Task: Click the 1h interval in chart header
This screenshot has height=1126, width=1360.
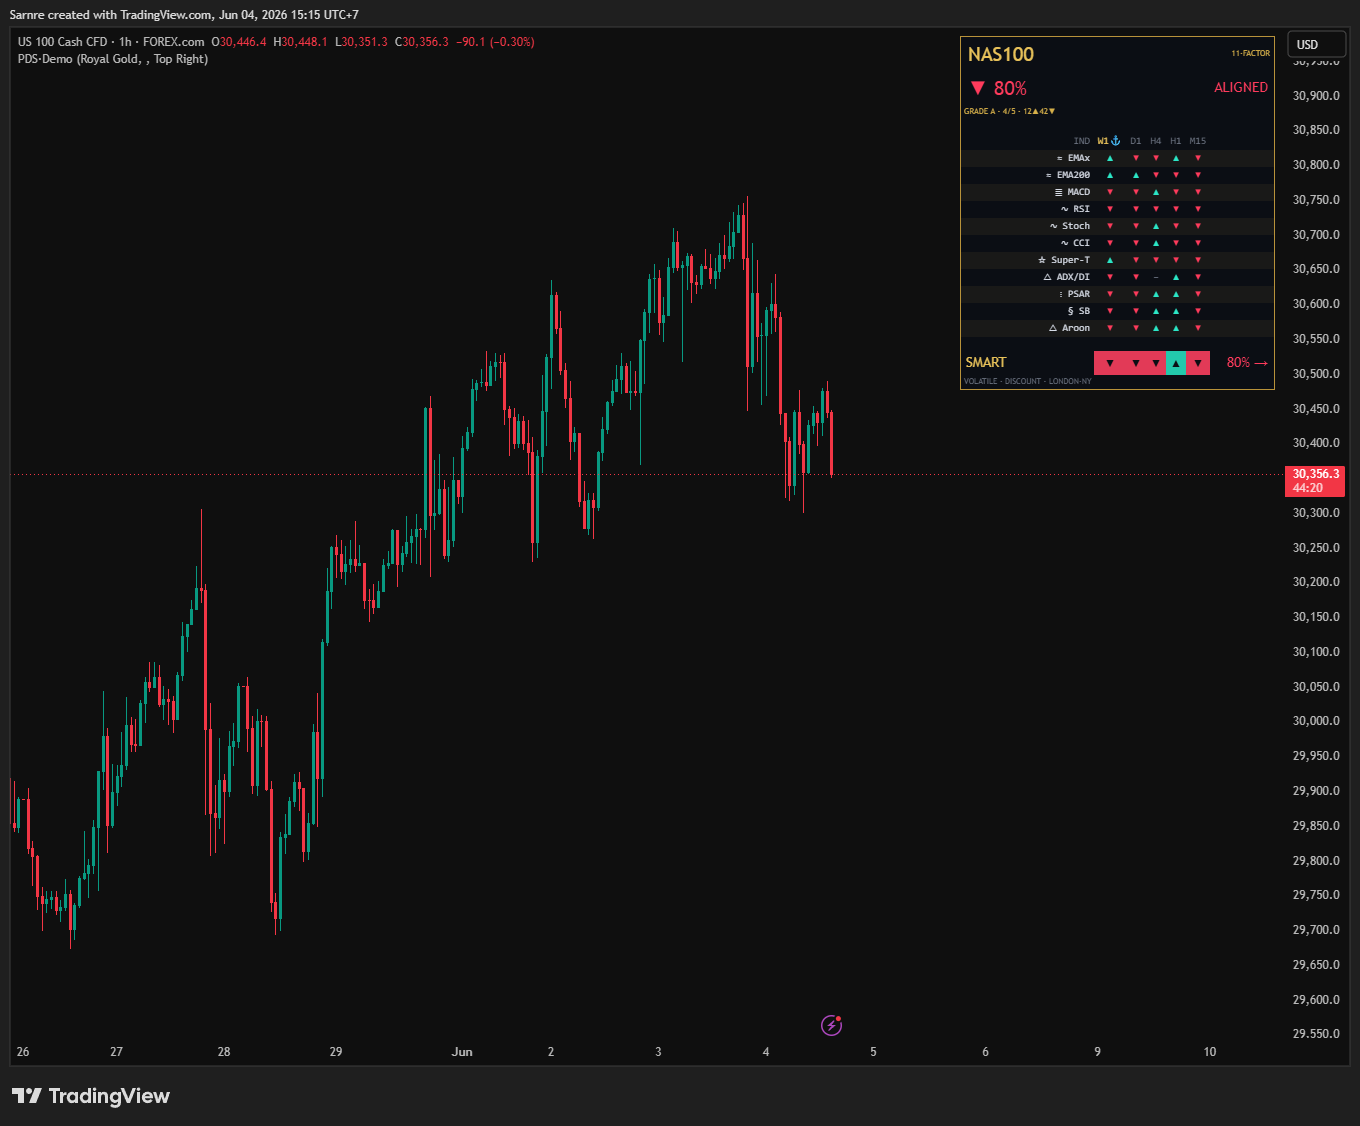Action: click(125, 42)
